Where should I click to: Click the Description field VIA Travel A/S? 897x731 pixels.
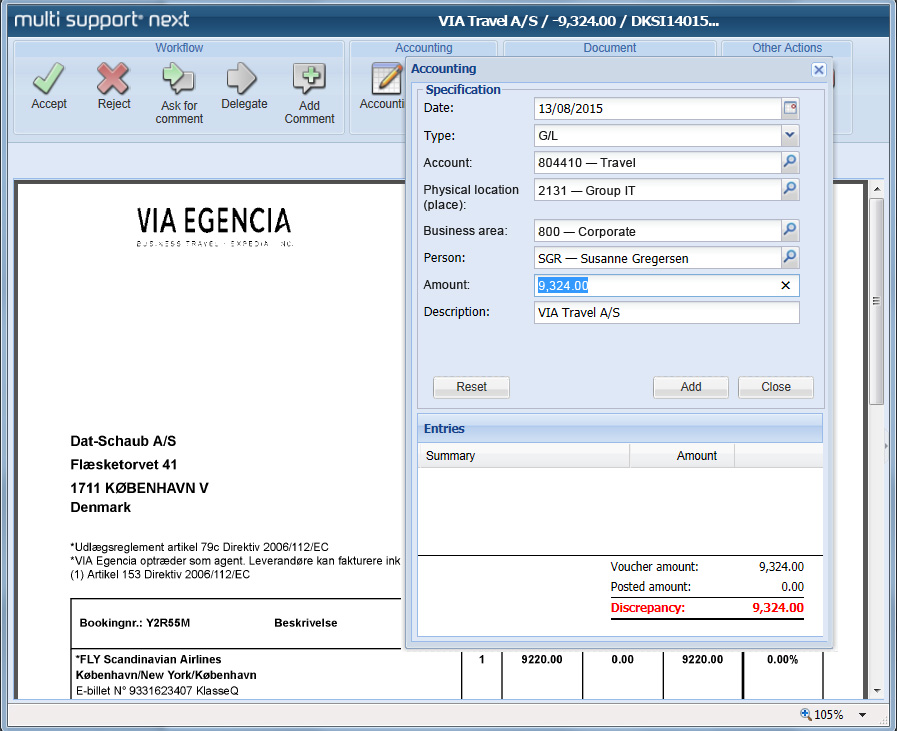[x=666, y=312]
